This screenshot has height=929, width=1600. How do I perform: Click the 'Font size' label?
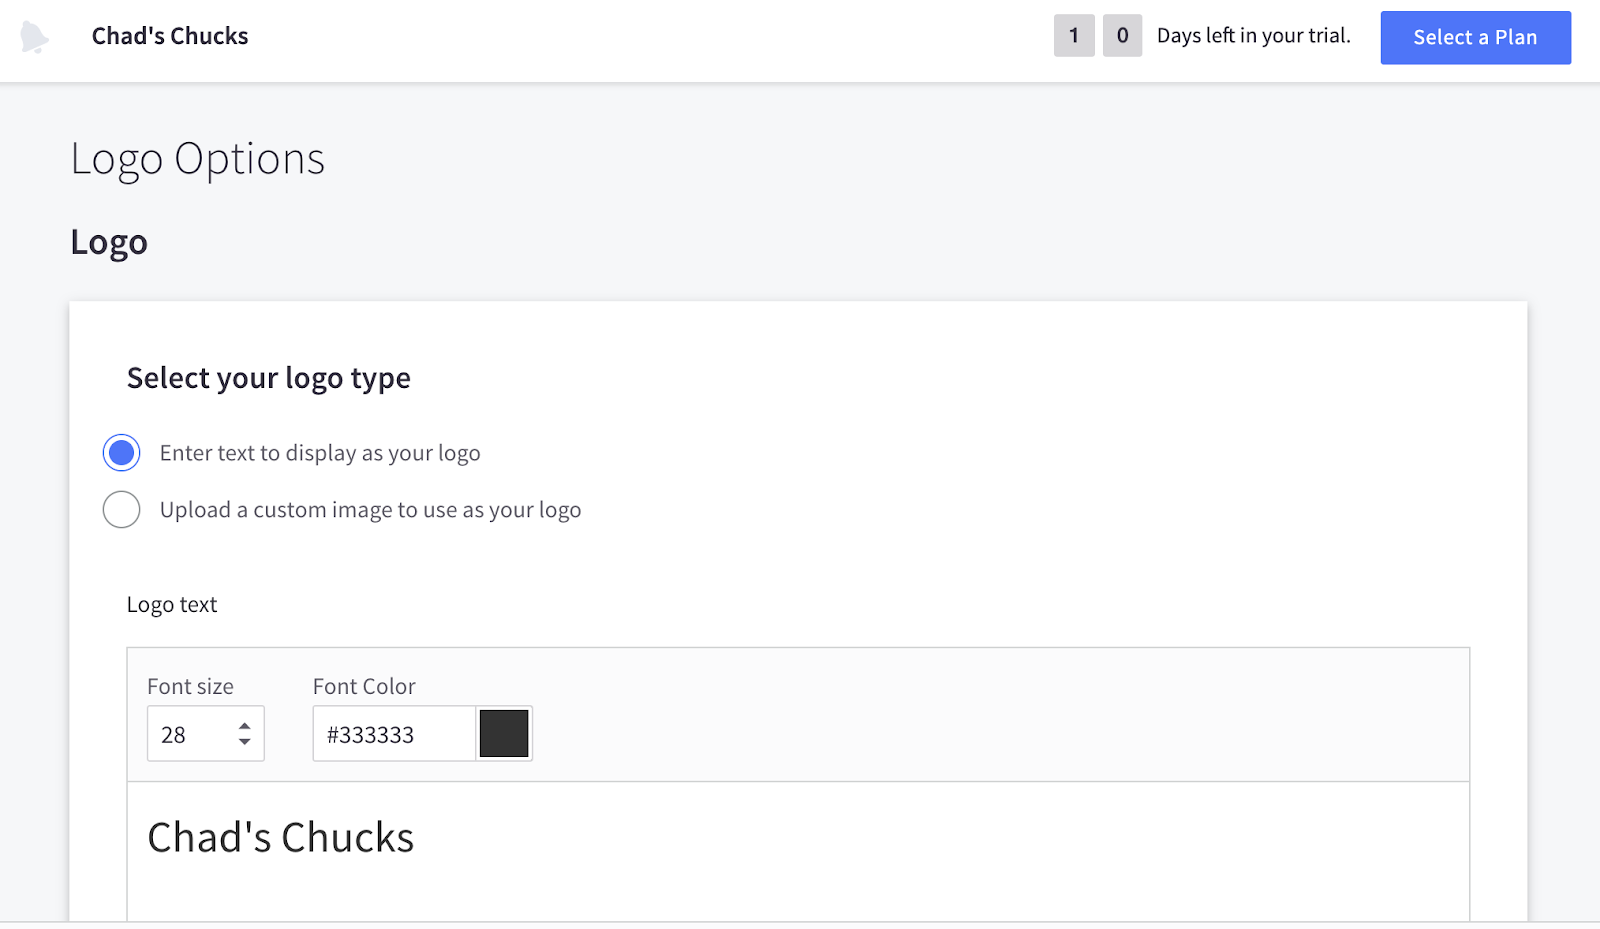[190, 686]
